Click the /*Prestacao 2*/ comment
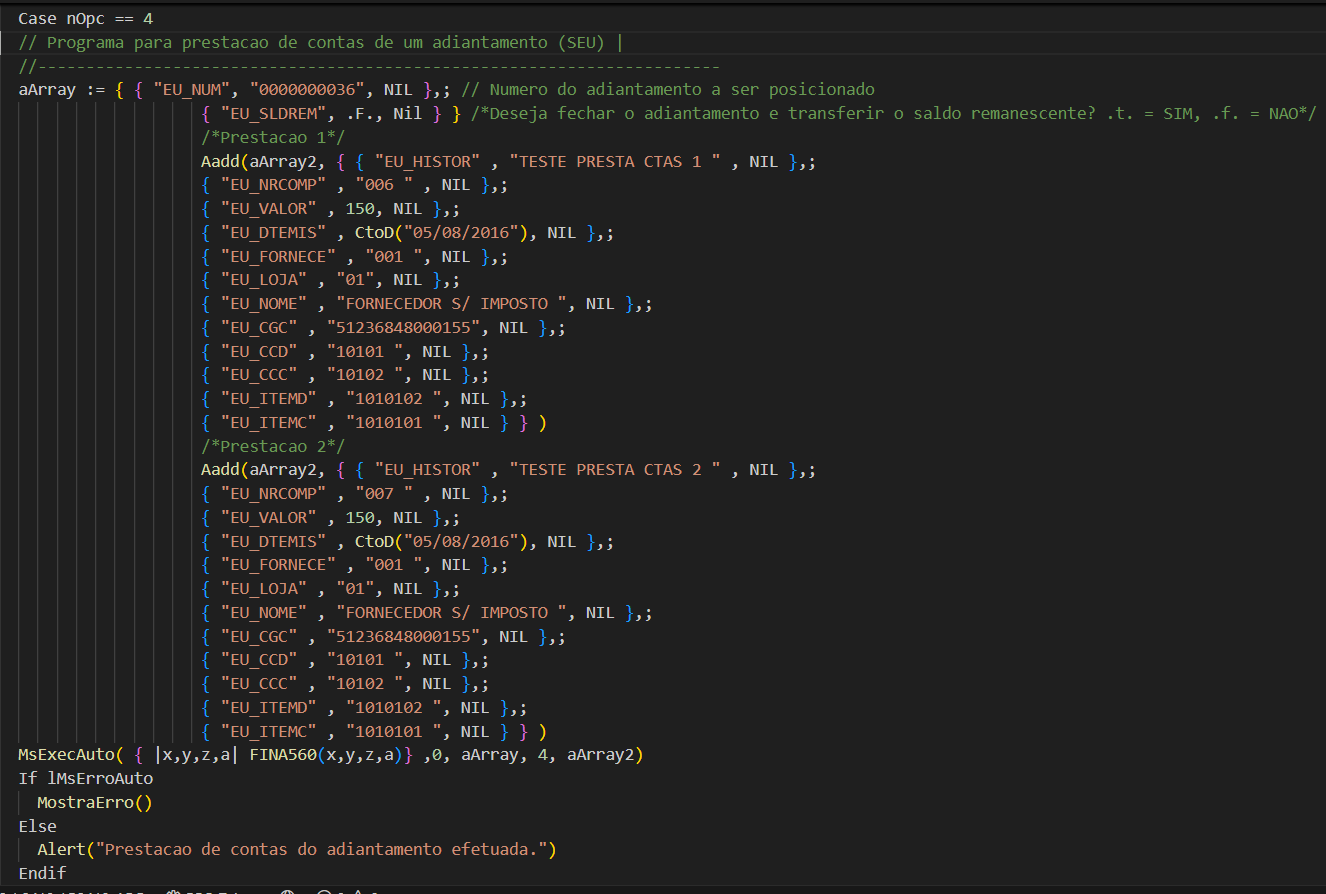Screen dimensions: 1326x894 [x=272, y=446]
